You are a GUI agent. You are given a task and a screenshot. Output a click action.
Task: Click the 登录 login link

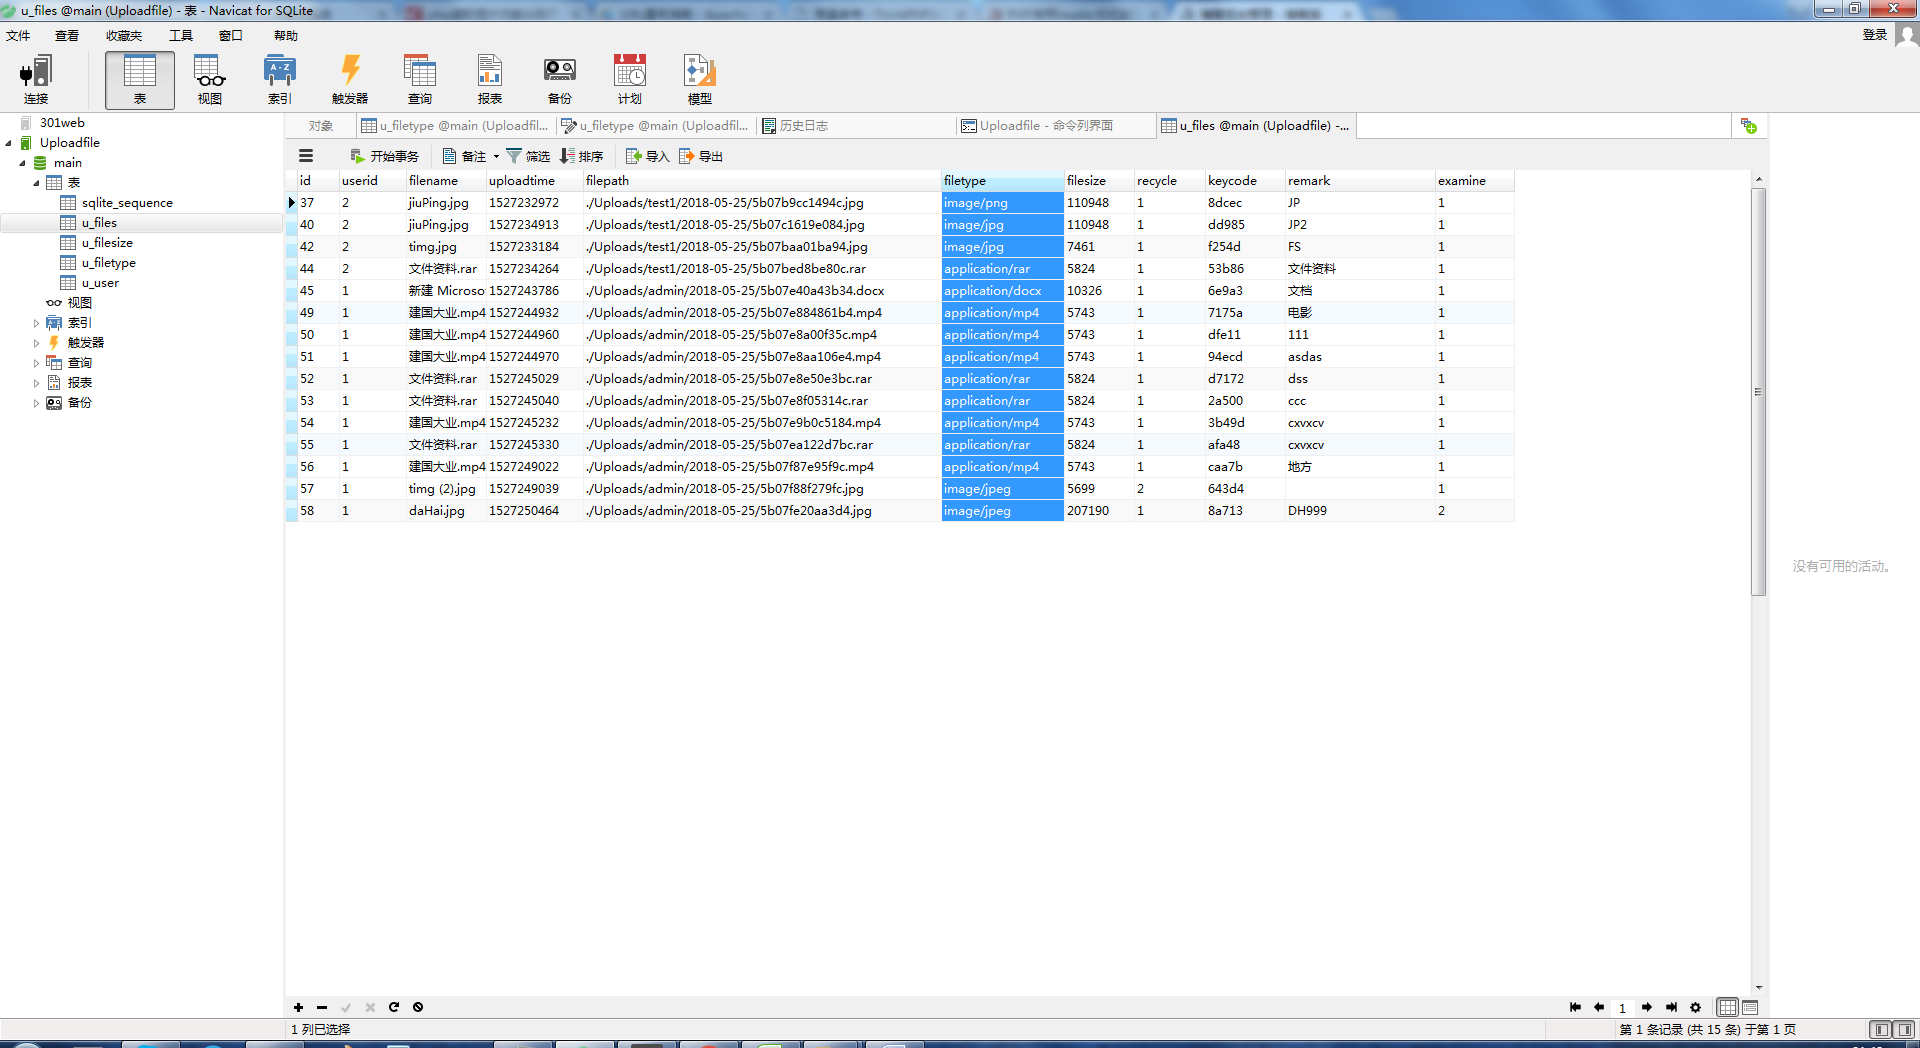1875,35
